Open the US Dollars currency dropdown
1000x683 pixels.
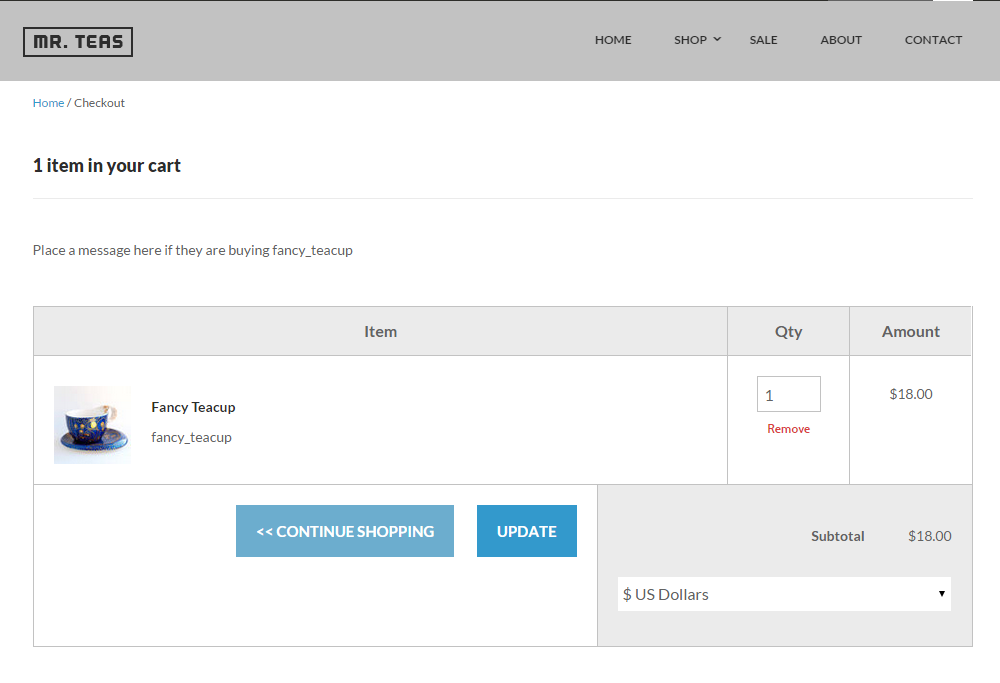click(784, 594)
